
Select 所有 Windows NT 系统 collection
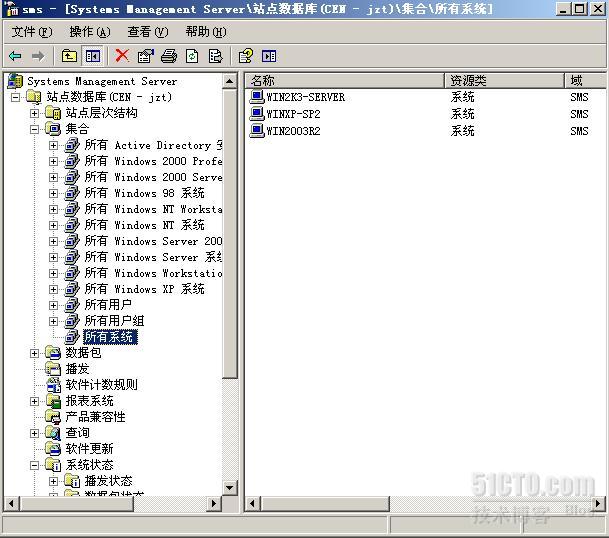(144, 225)
